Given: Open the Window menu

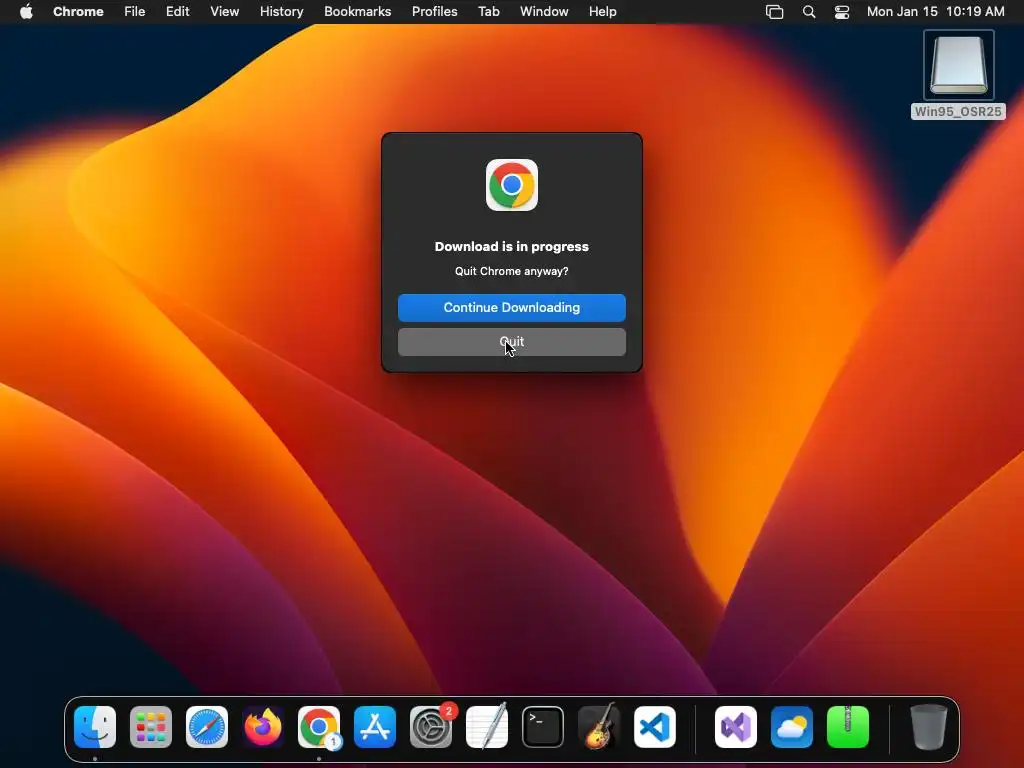Looking at the screenshot, I should [x=544, y=12].
